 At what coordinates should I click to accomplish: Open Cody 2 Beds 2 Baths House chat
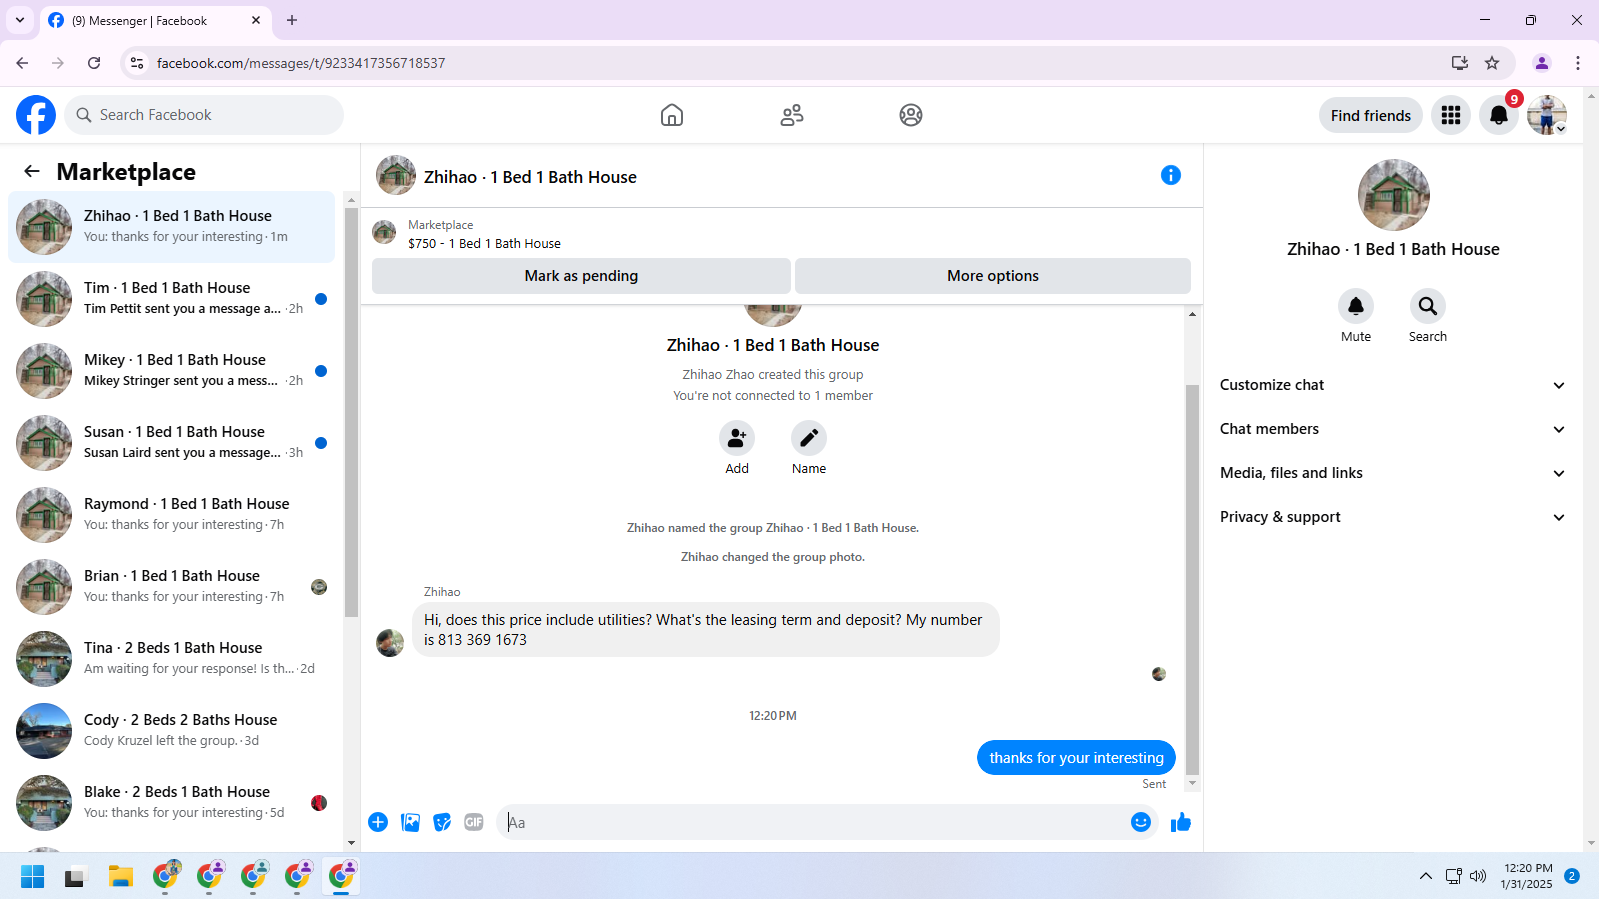pos(172,731)
